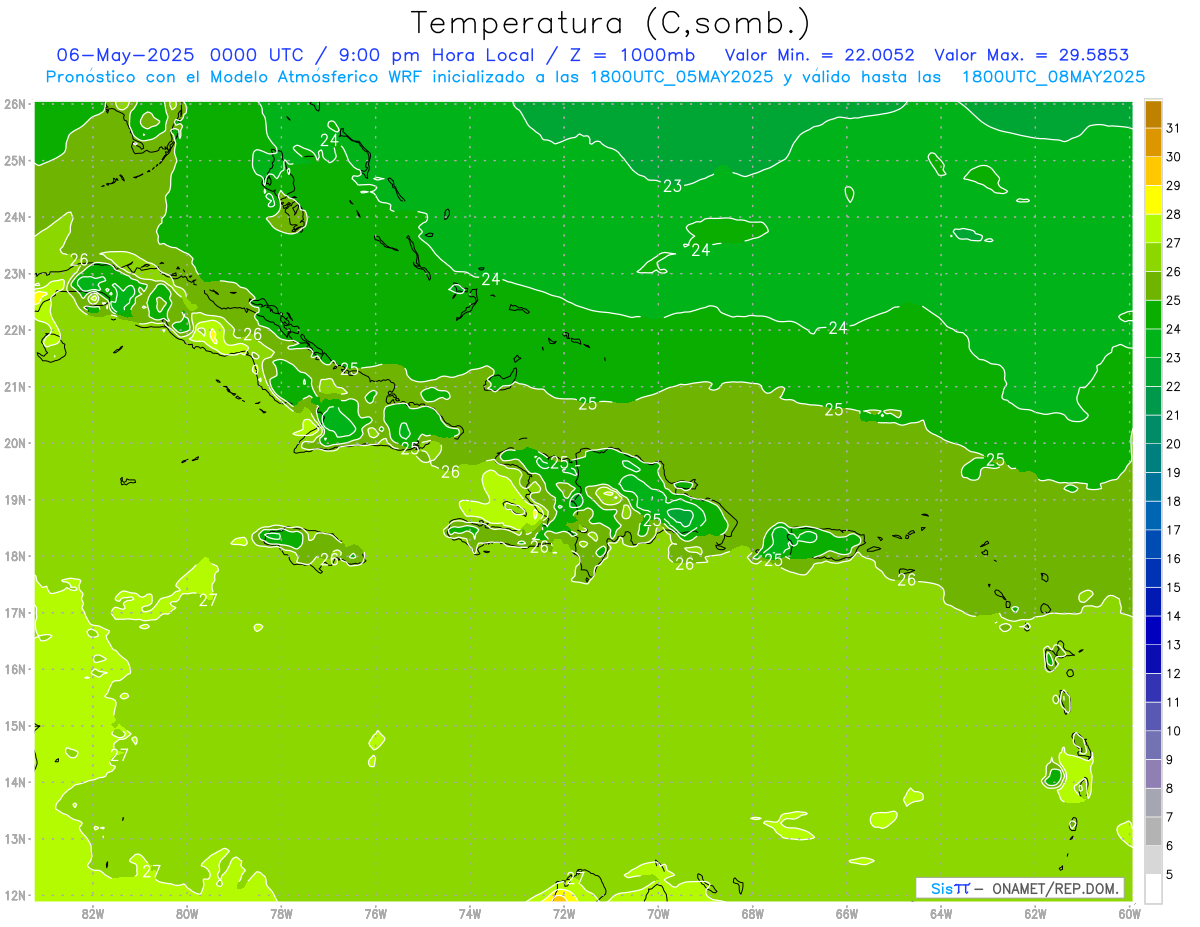The image size is (1200, 927).
Task: Click the longitude axis label 70W
Action: (658, 913)
